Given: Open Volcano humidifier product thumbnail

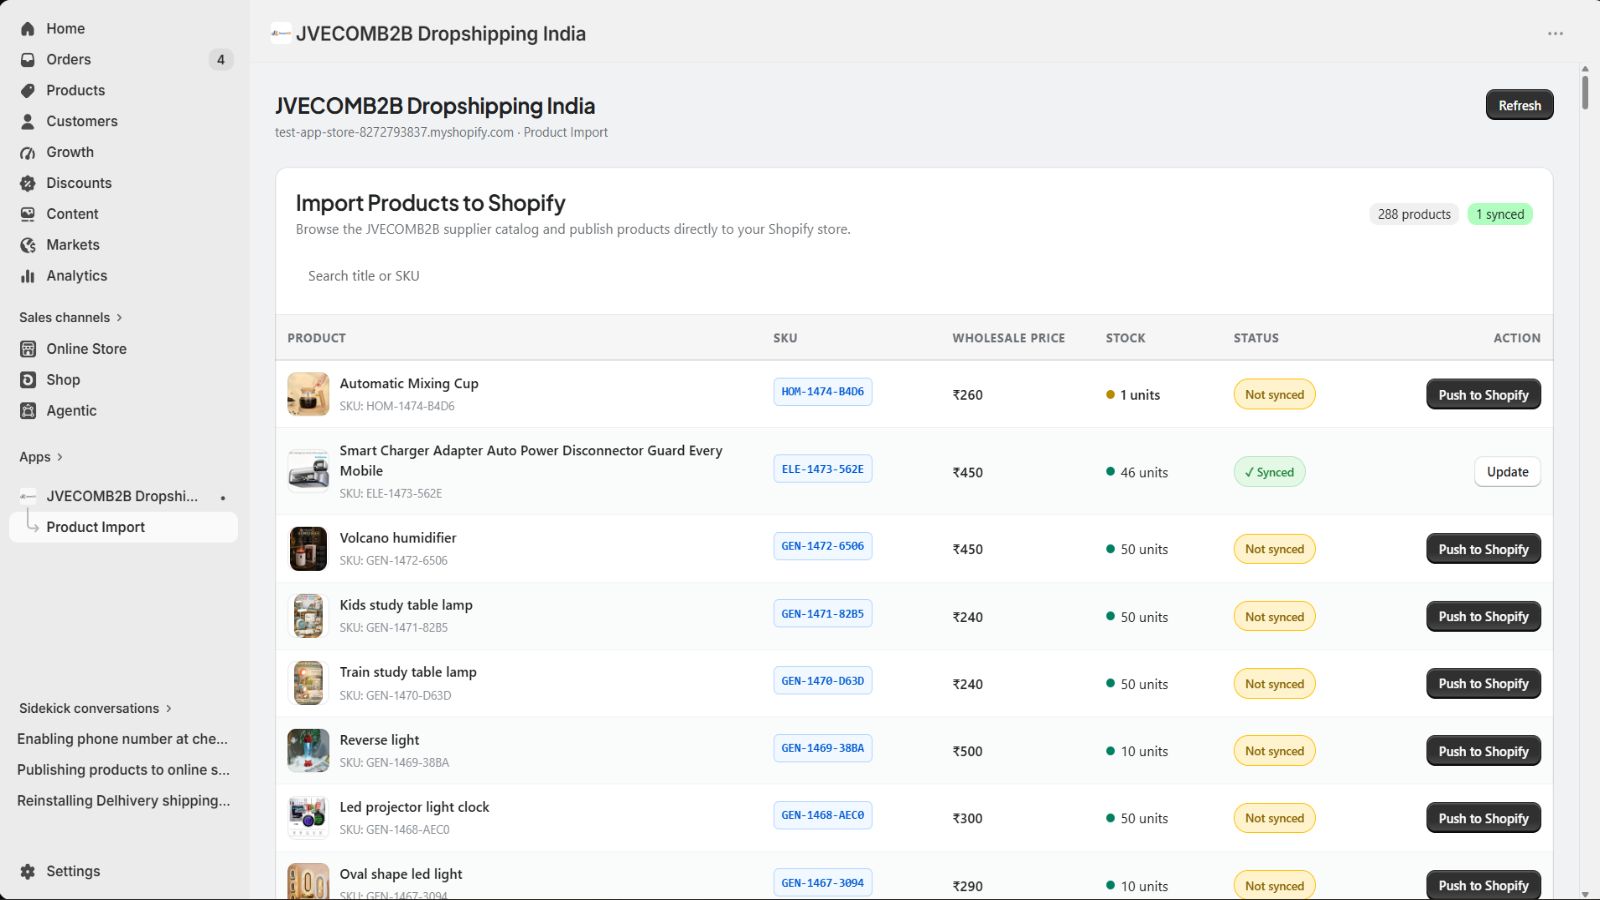Looking at the screenshot, I should point(308,549).
